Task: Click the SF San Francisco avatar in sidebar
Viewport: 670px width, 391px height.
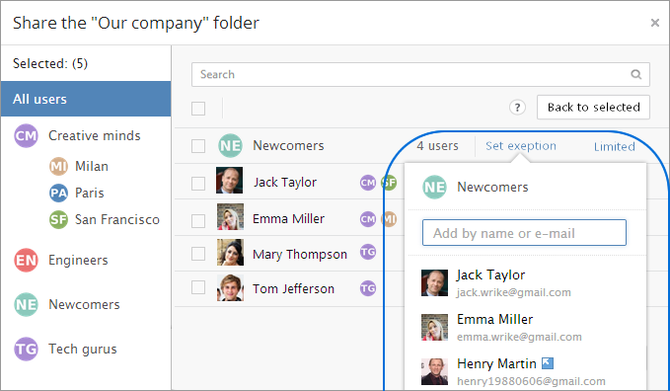Action: tap(59, 220)
